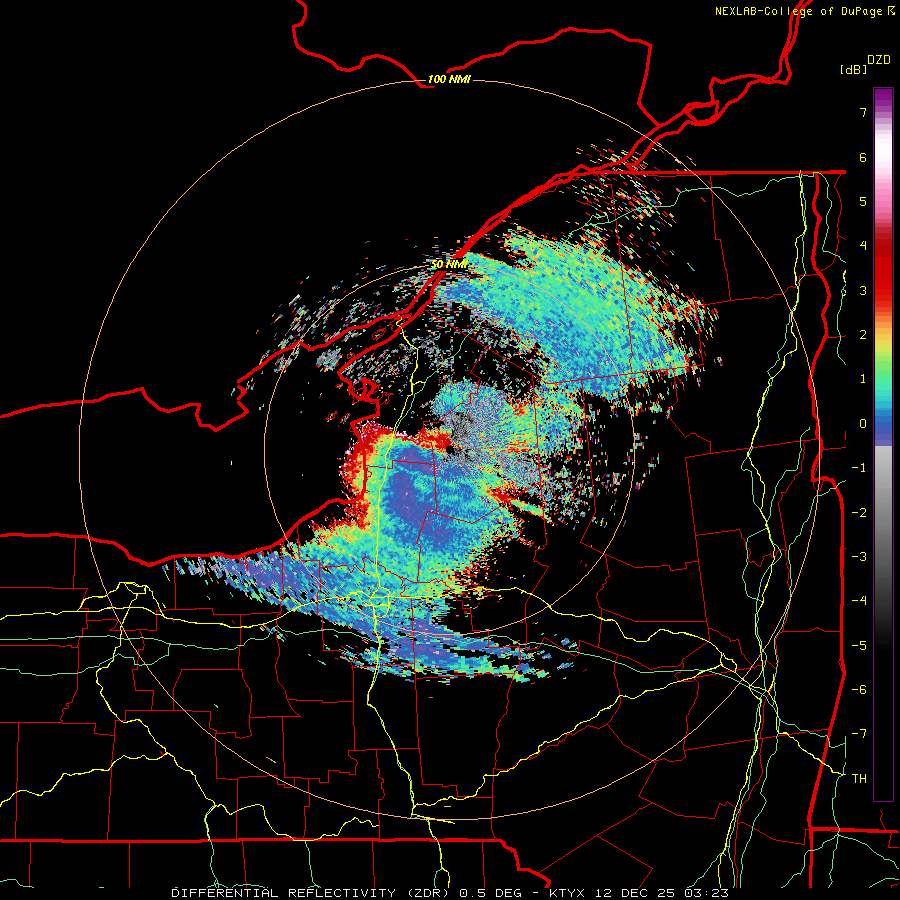Click the 6 value on the color scale
Screen dimensions: 900x900
863,157
